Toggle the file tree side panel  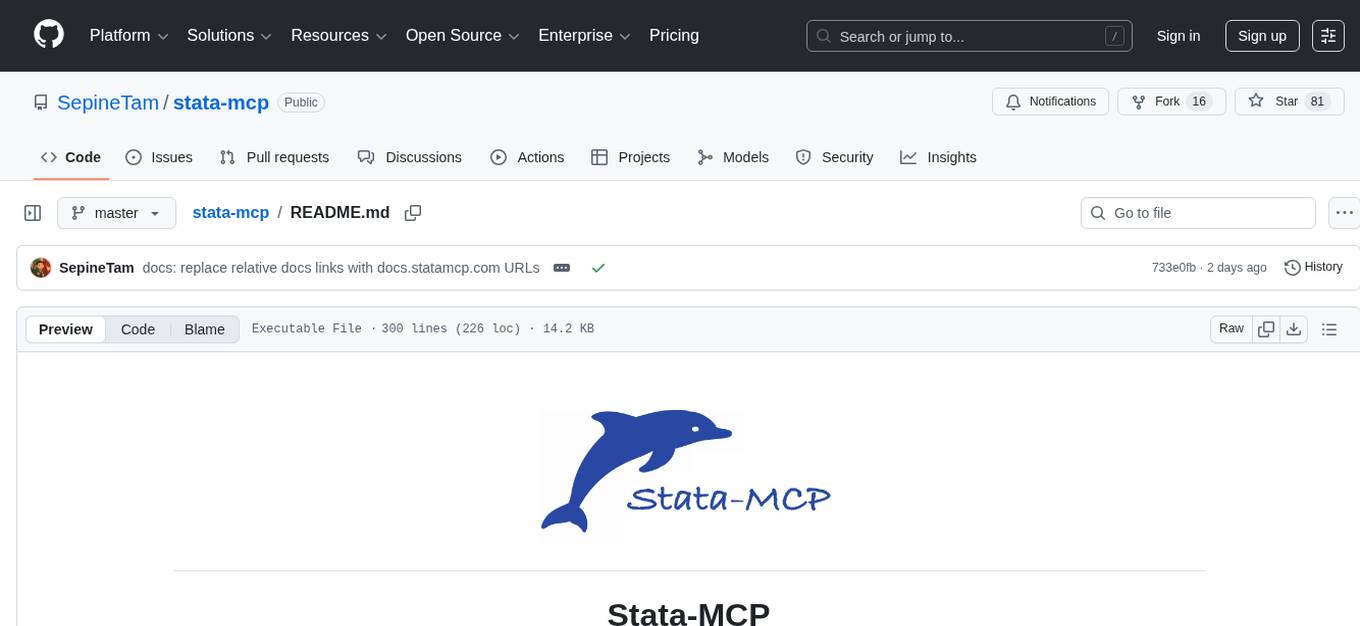coord(33,212)
